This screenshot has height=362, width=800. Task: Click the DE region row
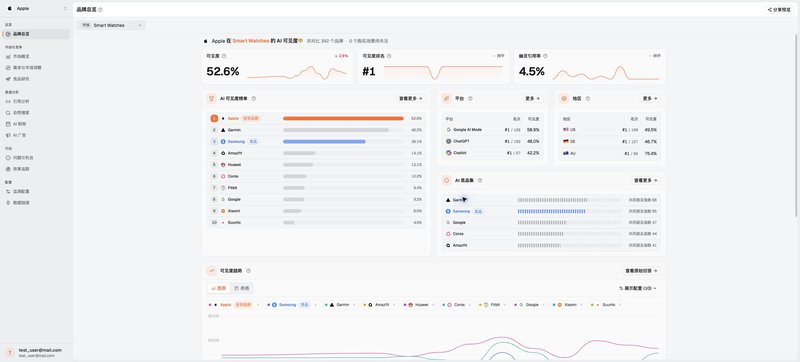(610, 141)
